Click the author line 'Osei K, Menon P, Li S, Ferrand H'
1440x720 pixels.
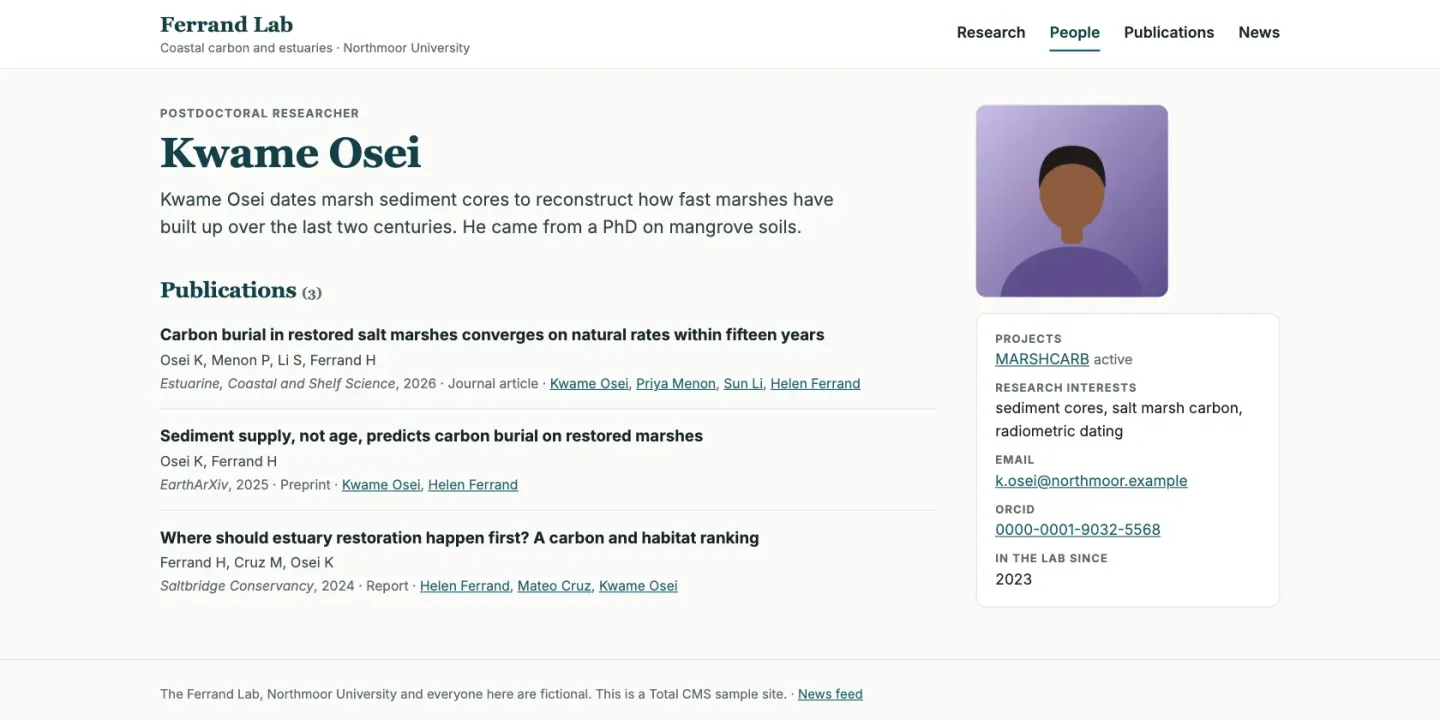[x=268, y=360]
